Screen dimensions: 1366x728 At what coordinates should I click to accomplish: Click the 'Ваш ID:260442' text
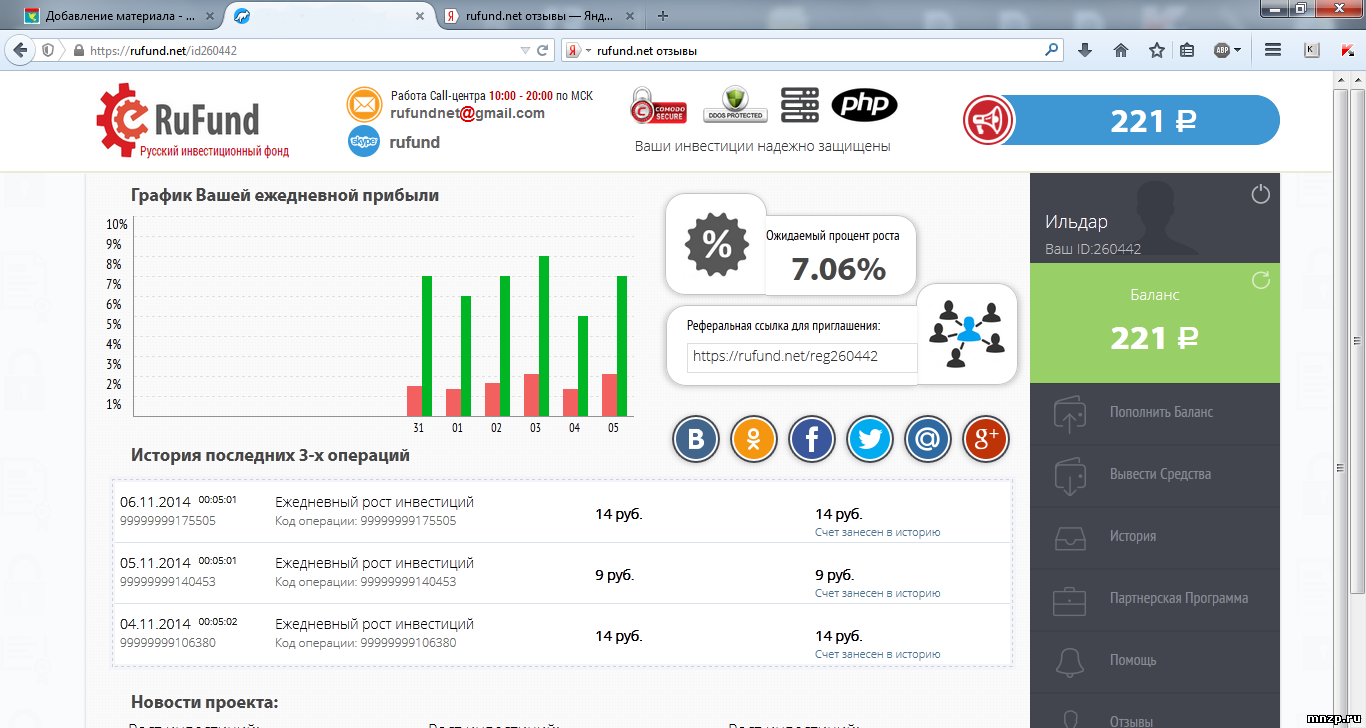pos(1093,249)
